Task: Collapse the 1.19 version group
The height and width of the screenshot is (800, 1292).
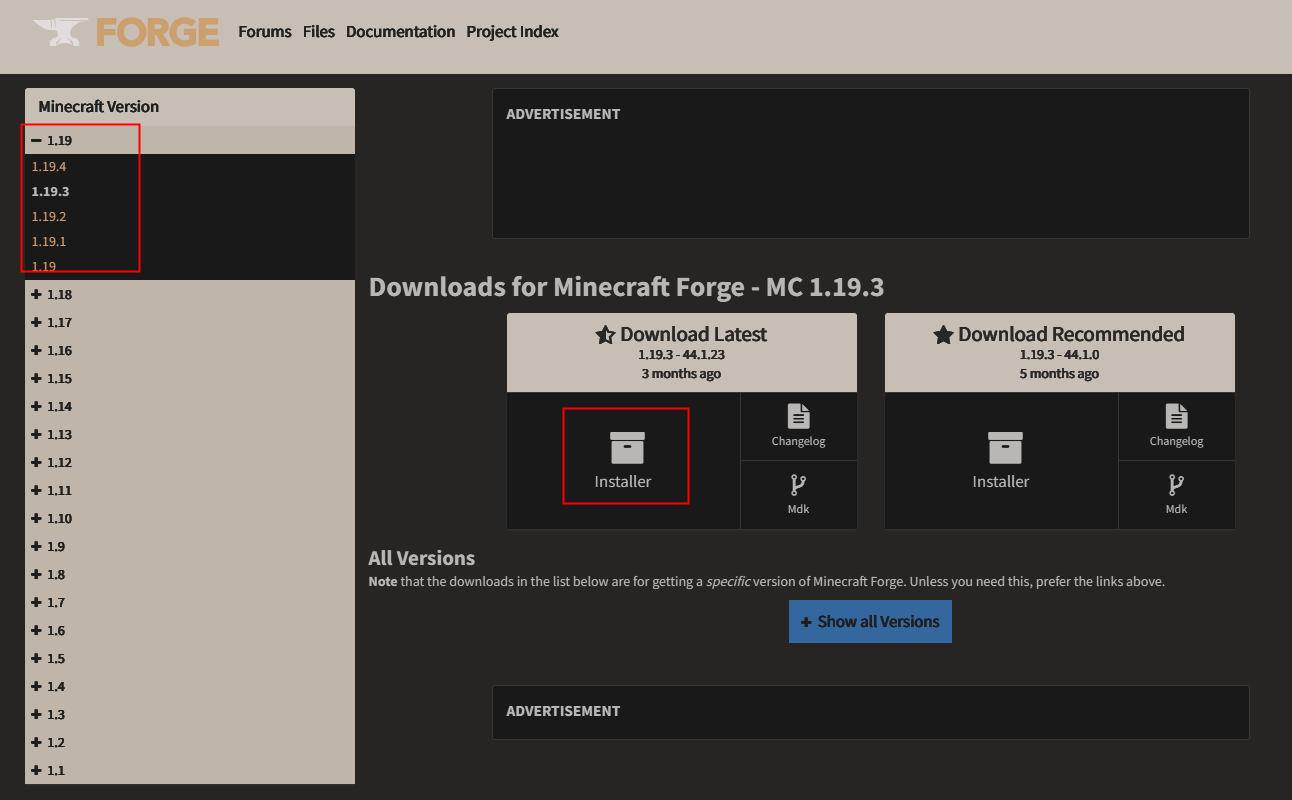Action: coord(190,140)
